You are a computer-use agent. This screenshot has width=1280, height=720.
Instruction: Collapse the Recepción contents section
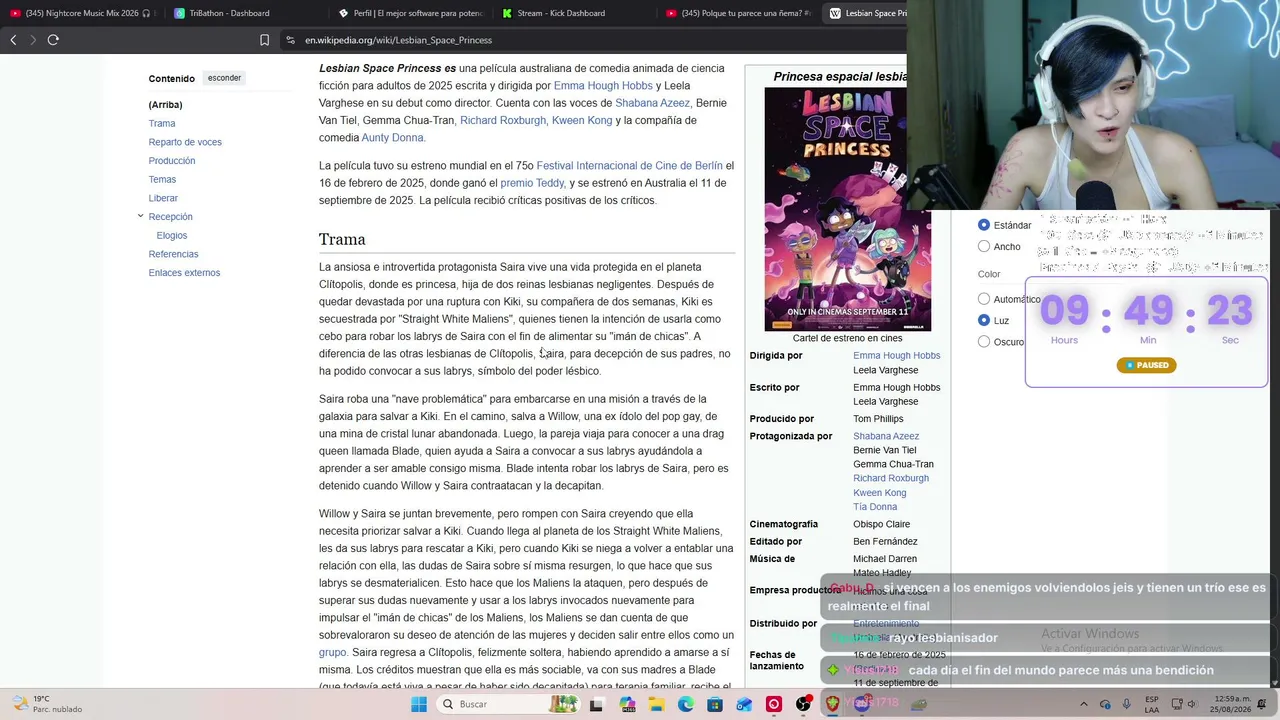click(140, 216)
